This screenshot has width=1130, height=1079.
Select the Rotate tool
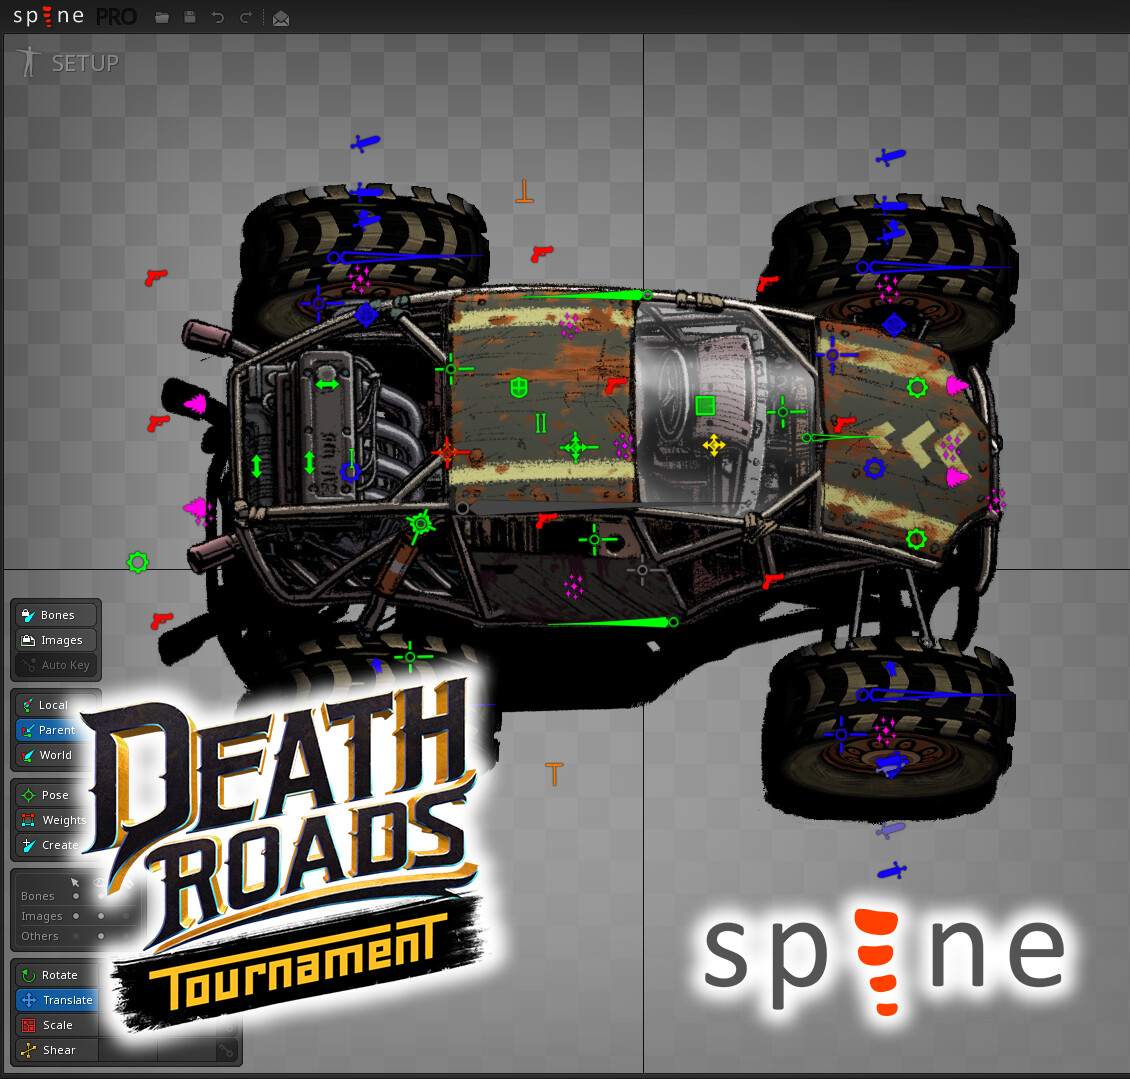tap(55, 974)
